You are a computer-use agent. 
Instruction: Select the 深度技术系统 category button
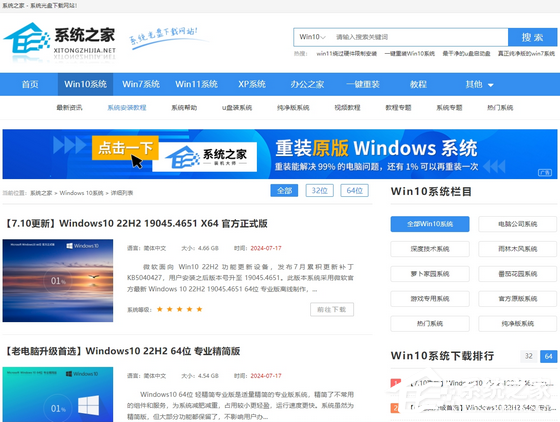(x=430, y=249)
